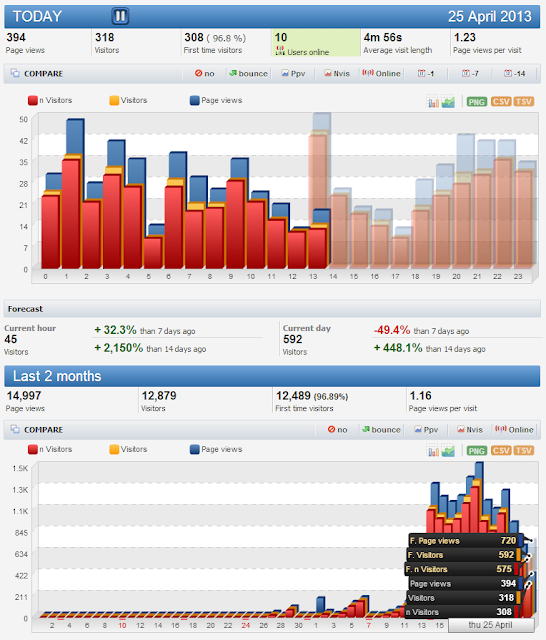Click the Last 2 months section header
546x640 pixels.
click(272, 376)
